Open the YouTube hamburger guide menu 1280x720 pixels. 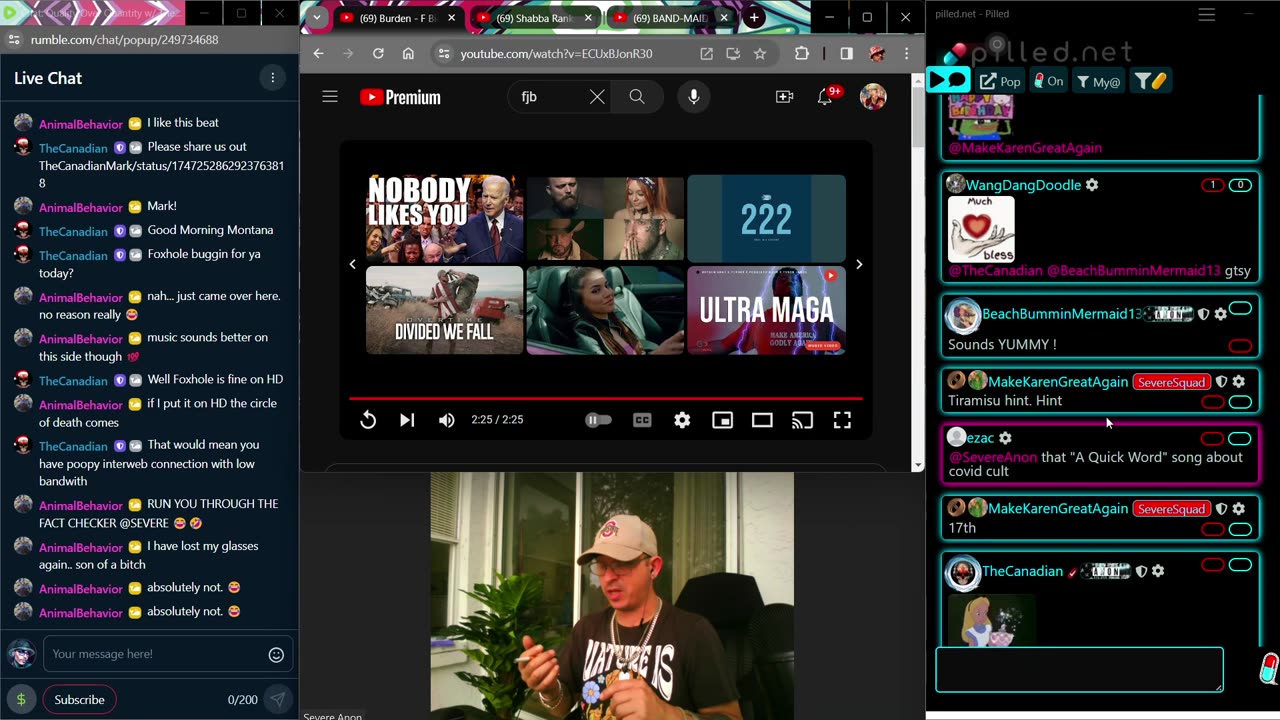(330, 97)
